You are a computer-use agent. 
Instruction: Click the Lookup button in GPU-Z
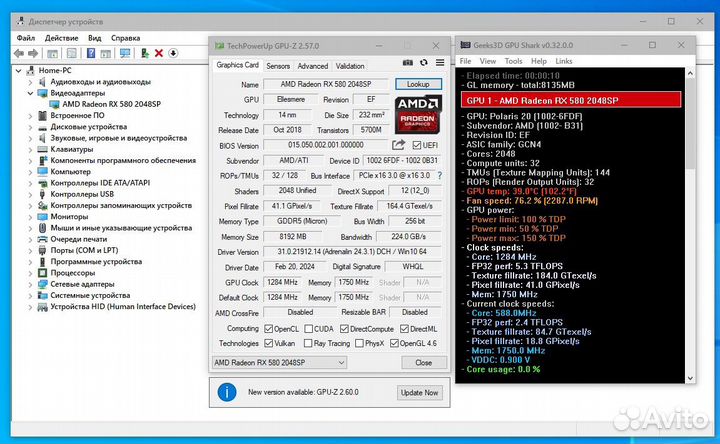point(418,84)
